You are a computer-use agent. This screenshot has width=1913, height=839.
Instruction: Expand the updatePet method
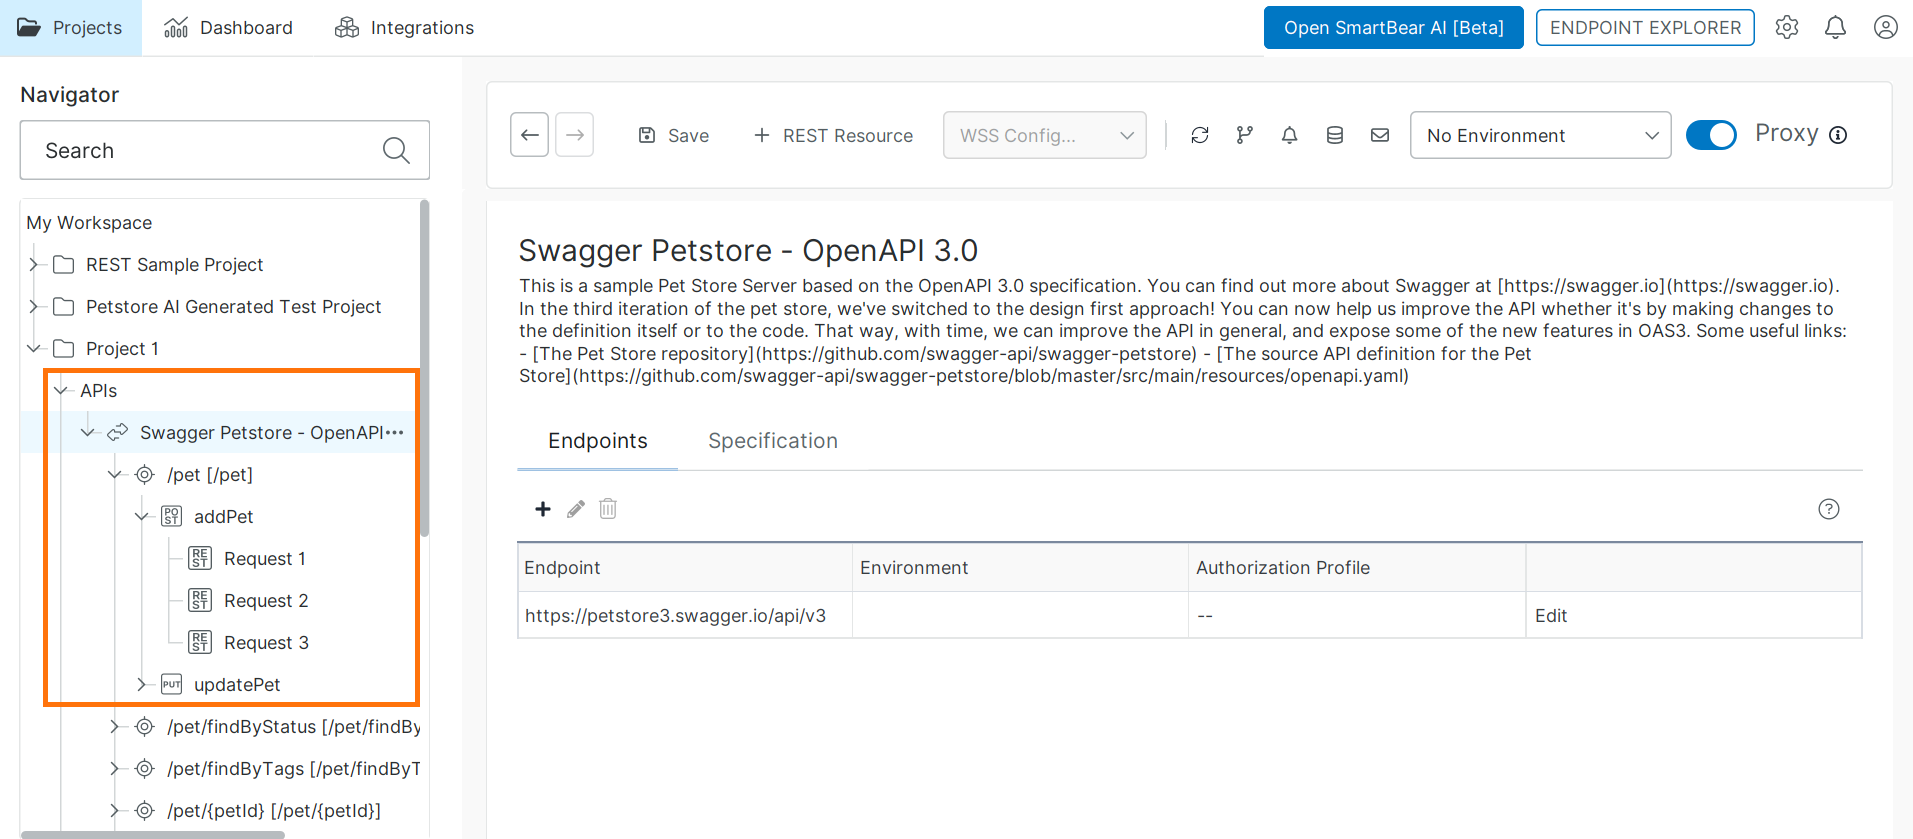pyautogui.click(x=141, y=684)
